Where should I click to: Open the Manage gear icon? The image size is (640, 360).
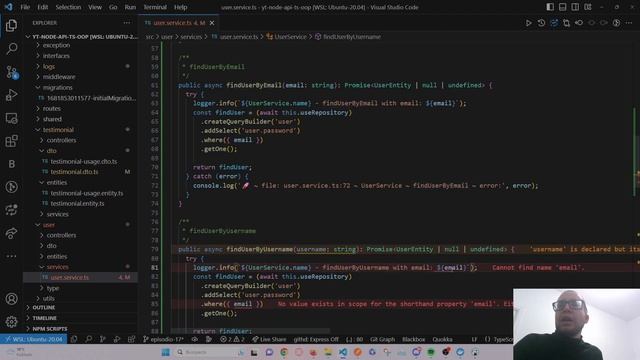11,322
